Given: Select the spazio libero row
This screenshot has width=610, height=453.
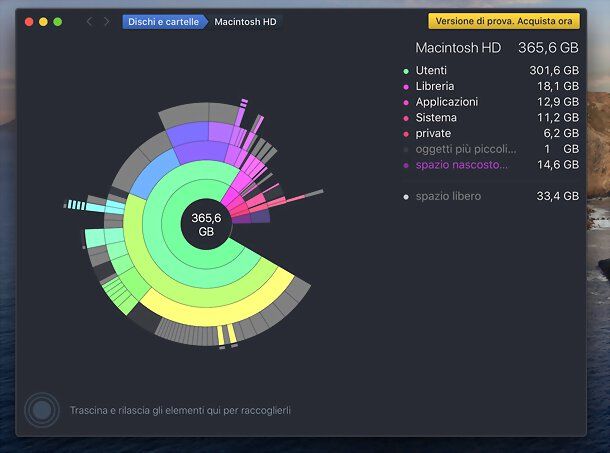Looking at the screenshot, I should click(491, 196).
